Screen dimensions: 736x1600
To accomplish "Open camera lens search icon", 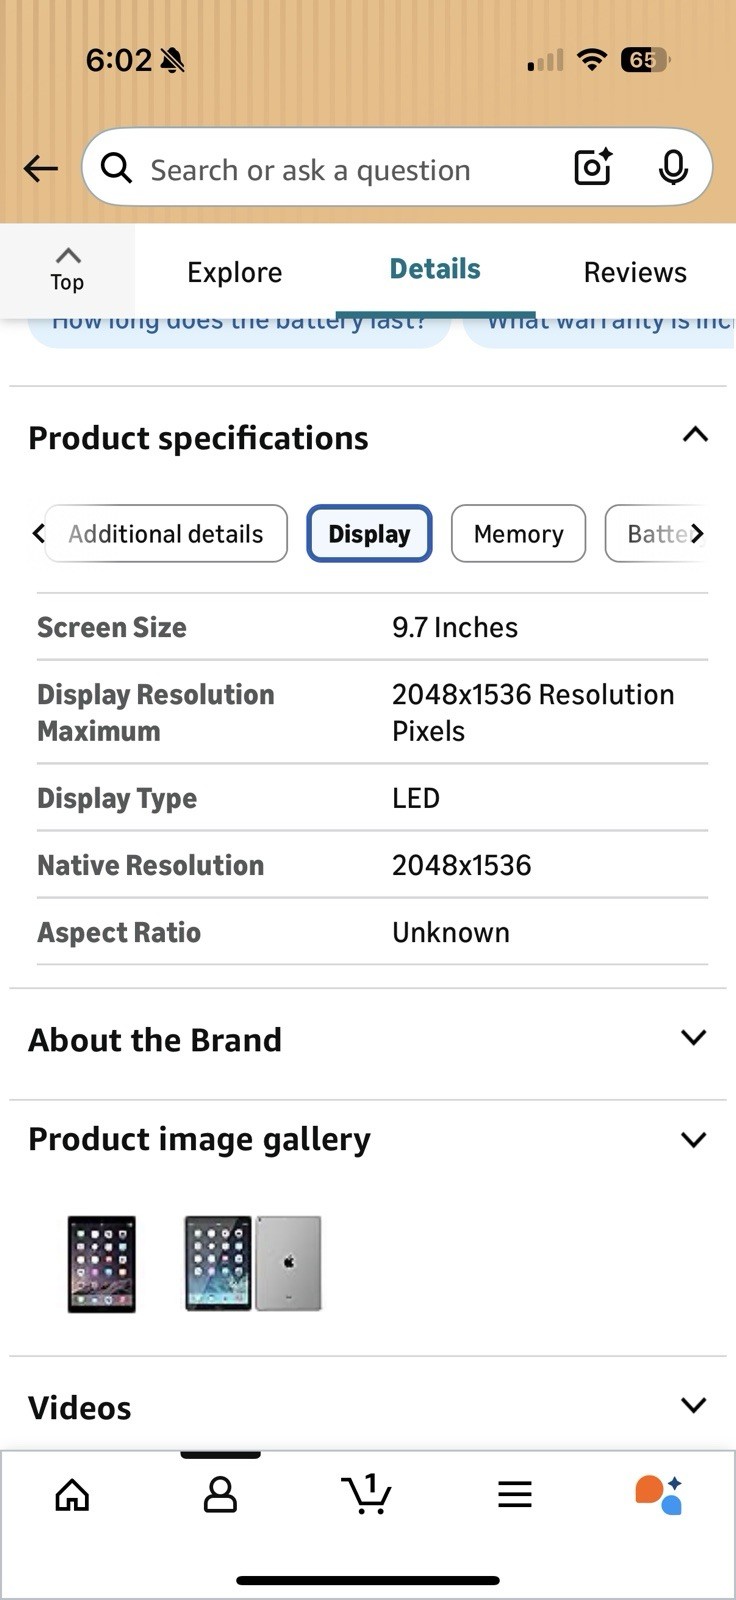I will click(593, 167).
